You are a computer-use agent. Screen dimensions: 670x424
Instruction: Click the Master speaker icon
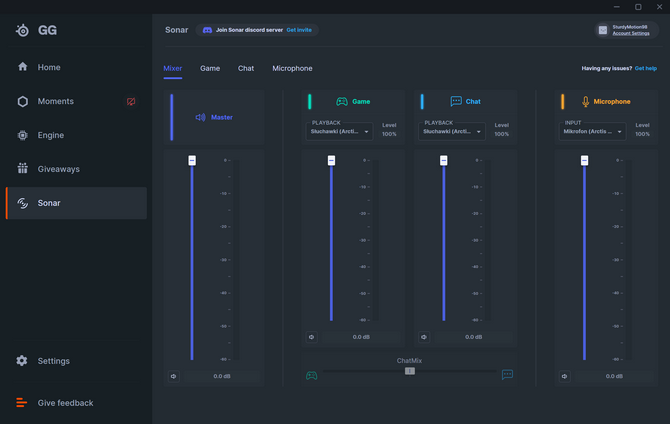[x=200, y=117]
